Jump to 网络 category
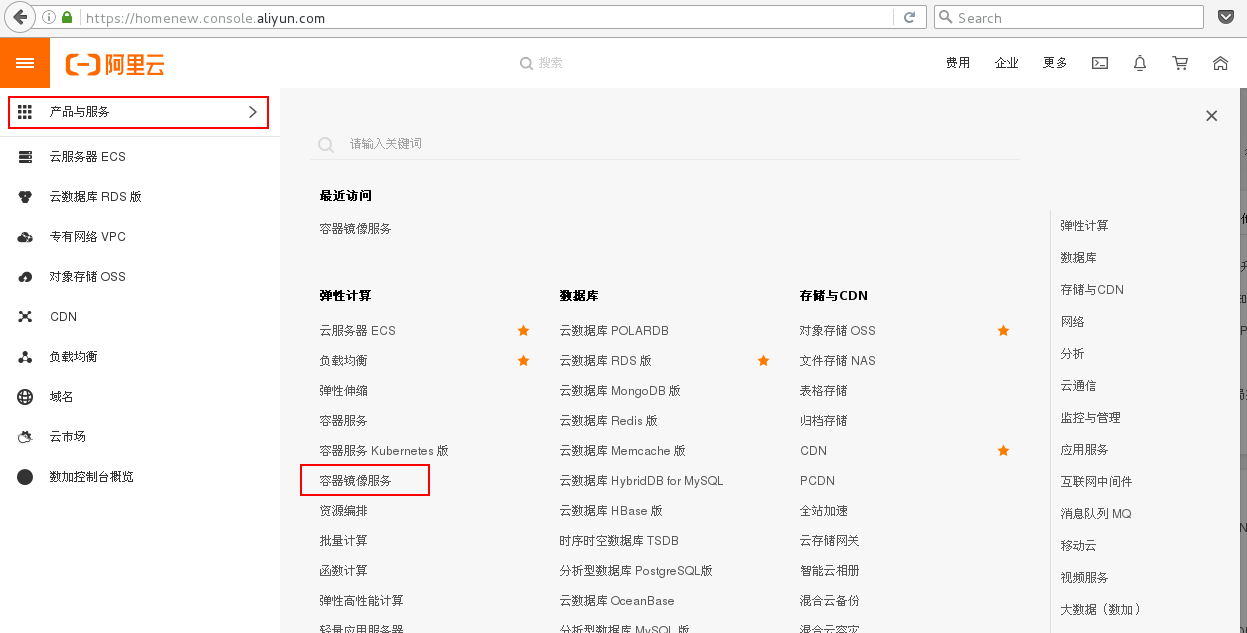 click(x=1073, y=322)
